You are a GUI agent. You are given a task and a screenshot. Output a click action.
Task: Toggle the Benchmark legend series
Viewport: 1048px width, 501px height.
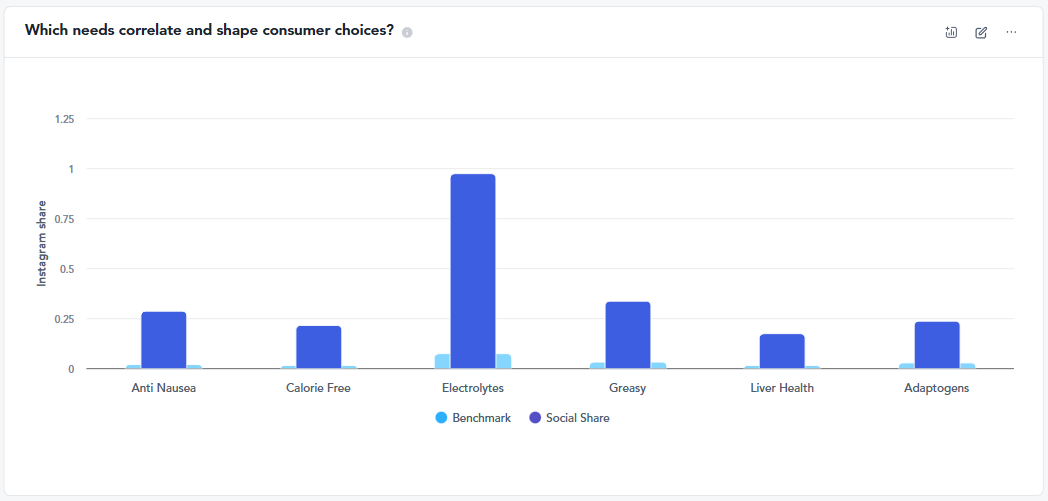click(x=481, y=418)
